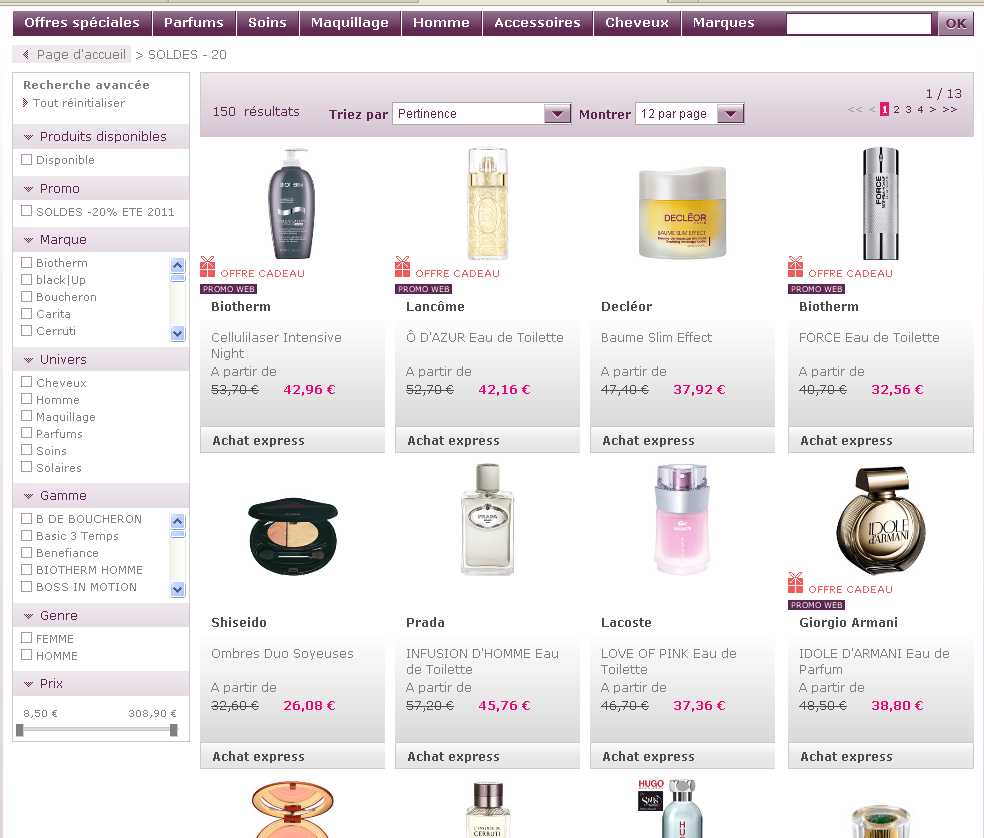Open the 12 par page dropdown

click(x=731, y=114)
